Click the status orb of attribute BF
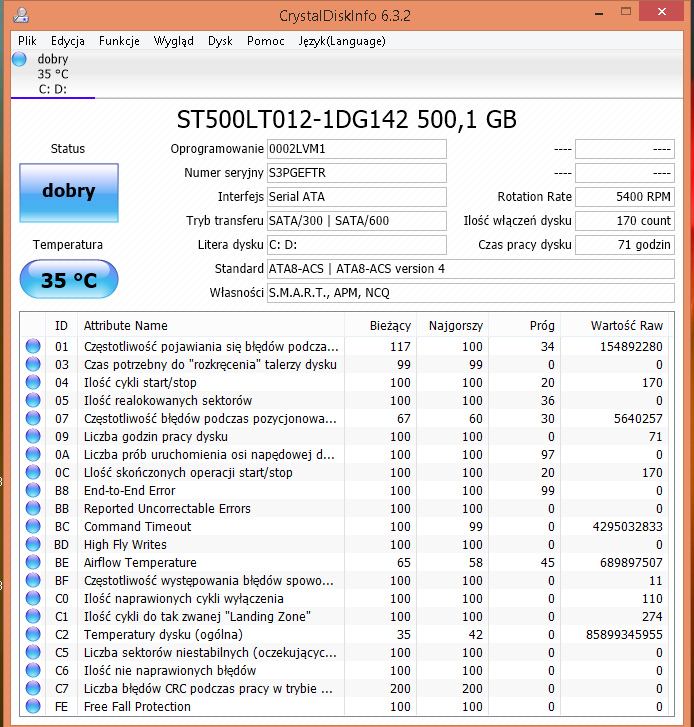This screenshot has width=694, height=727. tap(33, 580)
